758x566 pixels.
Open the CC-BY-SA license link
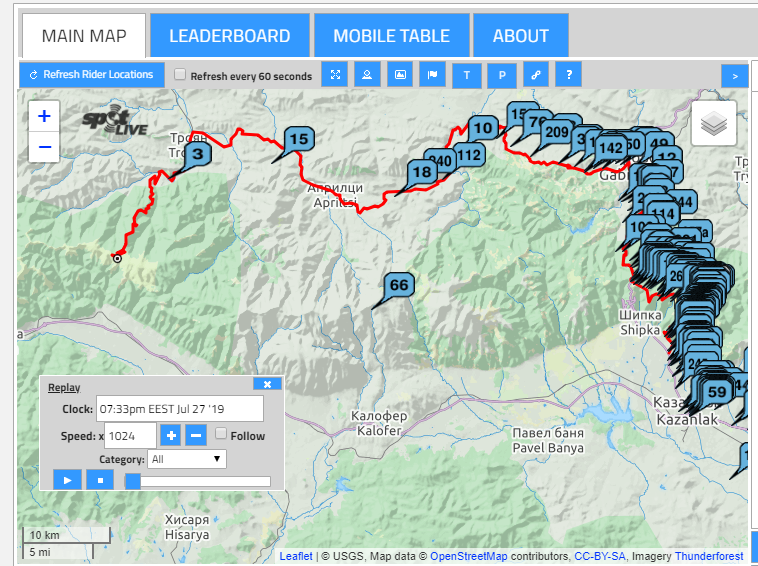599,556
